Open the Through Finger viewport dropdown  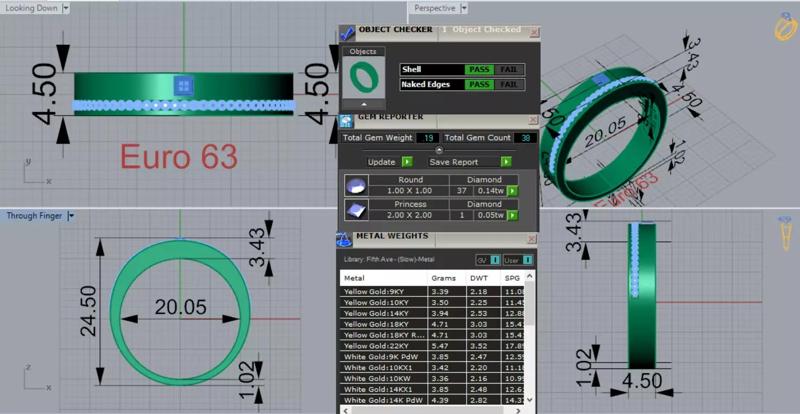[71, 216]
